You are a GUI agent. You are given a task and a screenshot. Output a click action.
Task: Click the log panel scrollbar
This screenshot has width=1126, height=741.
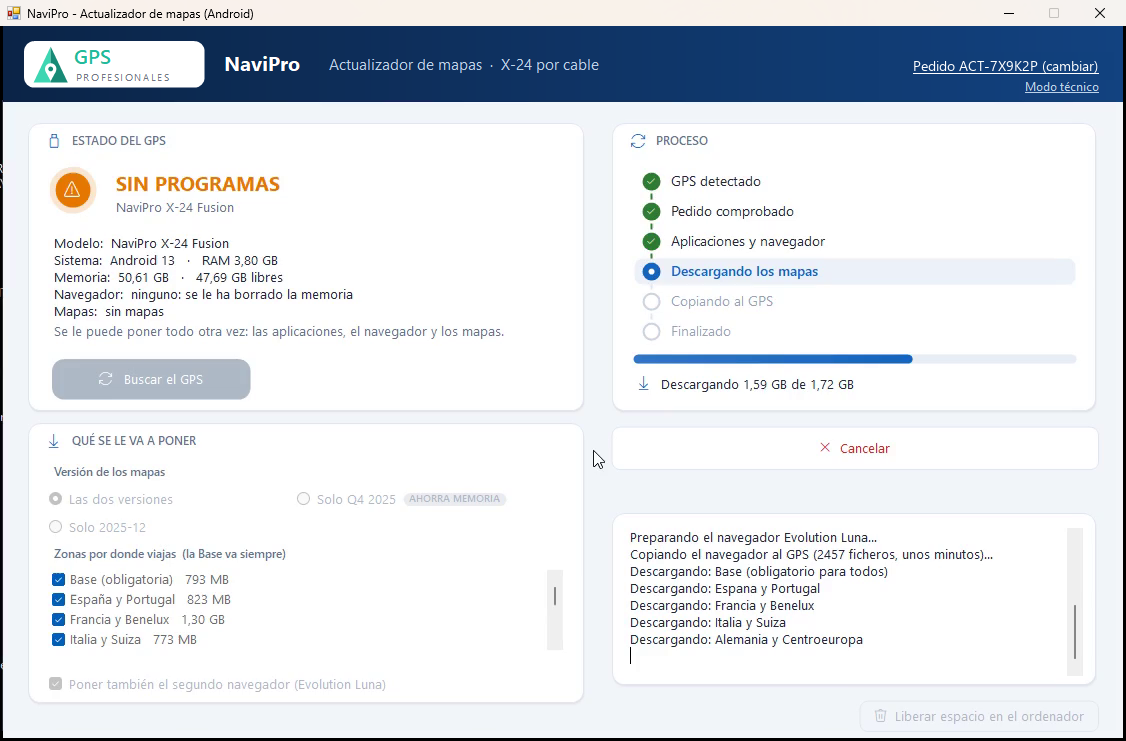(1075, 602)
